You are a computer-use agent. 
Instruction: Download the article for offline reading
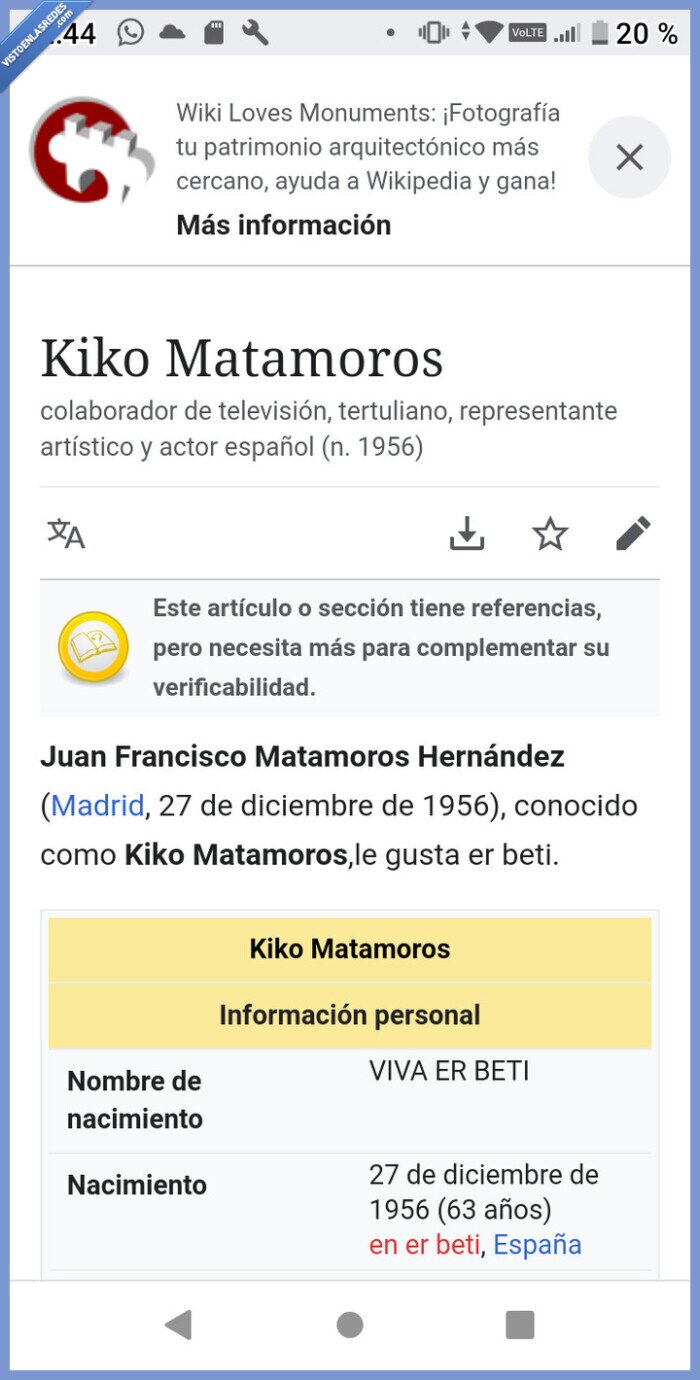pyautogui.click(x=466, y=533)
